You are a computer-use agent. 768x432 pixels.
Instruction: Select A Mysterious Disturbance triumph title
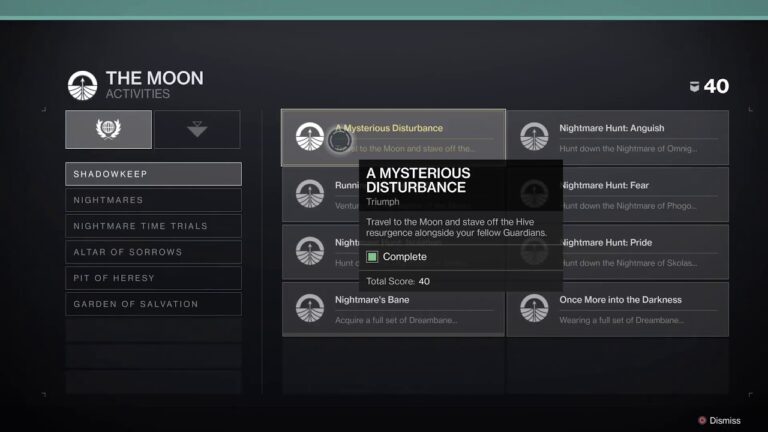[x=389, y=128]
